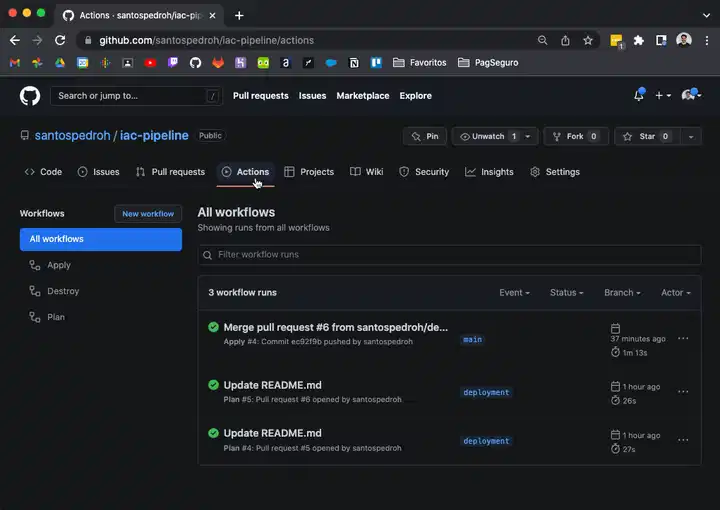Open the plus create-new dropdown
This screenshot has width=720, height=510.
(663, 95)
